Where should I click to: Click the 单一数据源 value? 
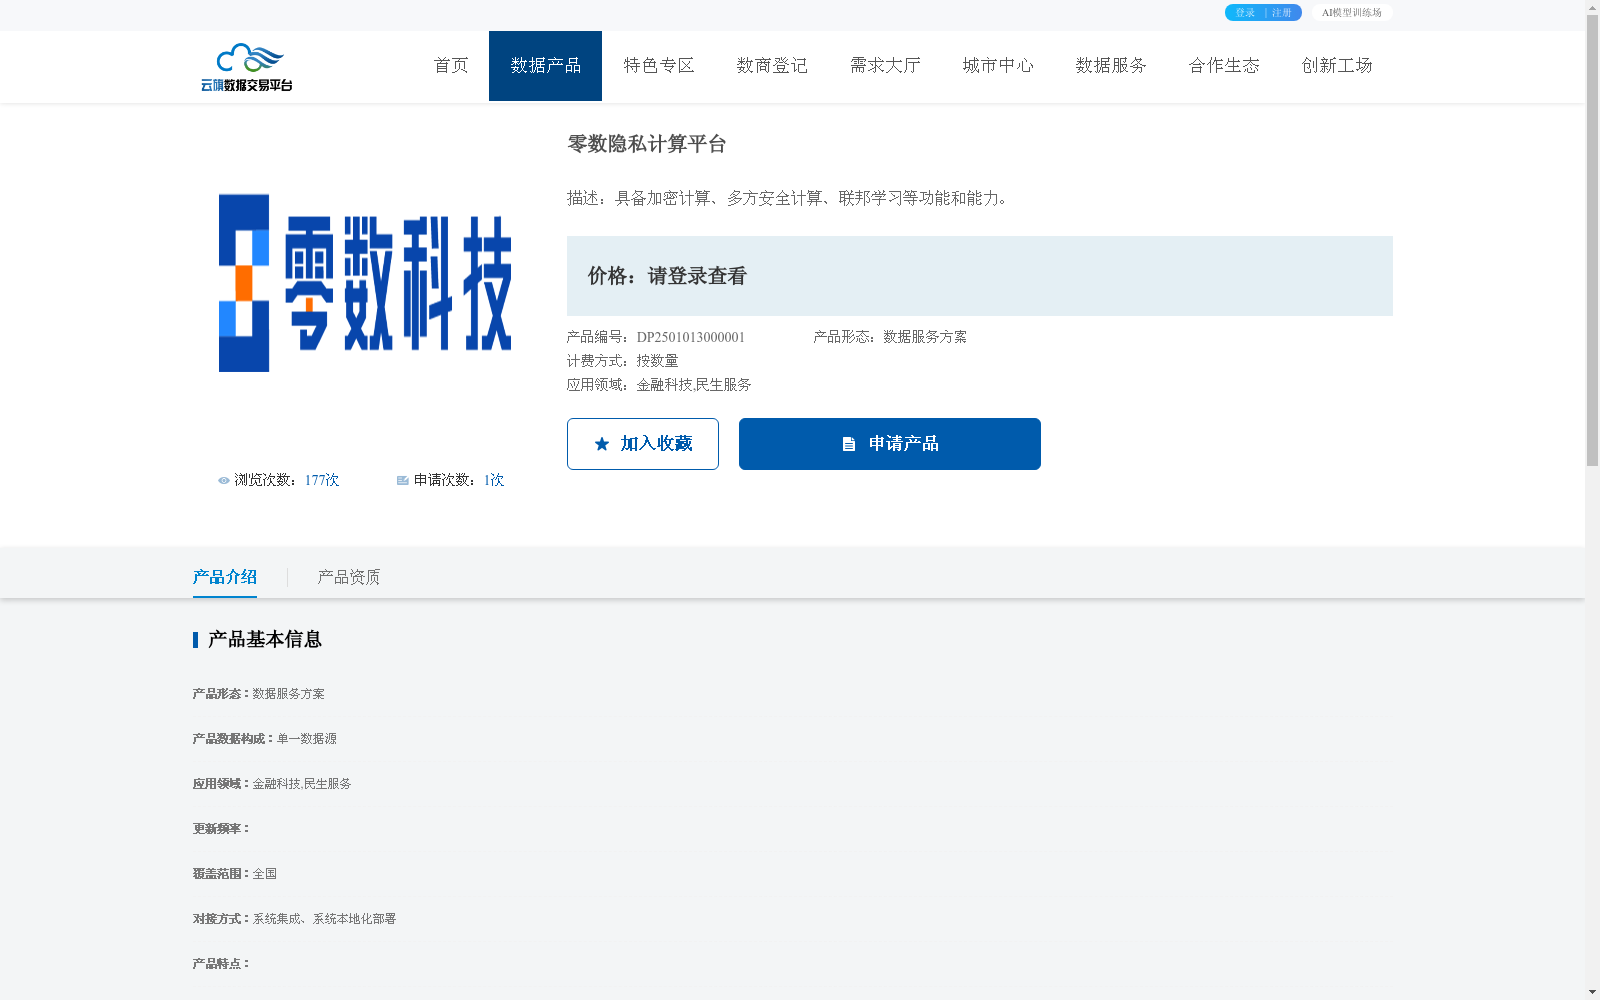[307, 739]
